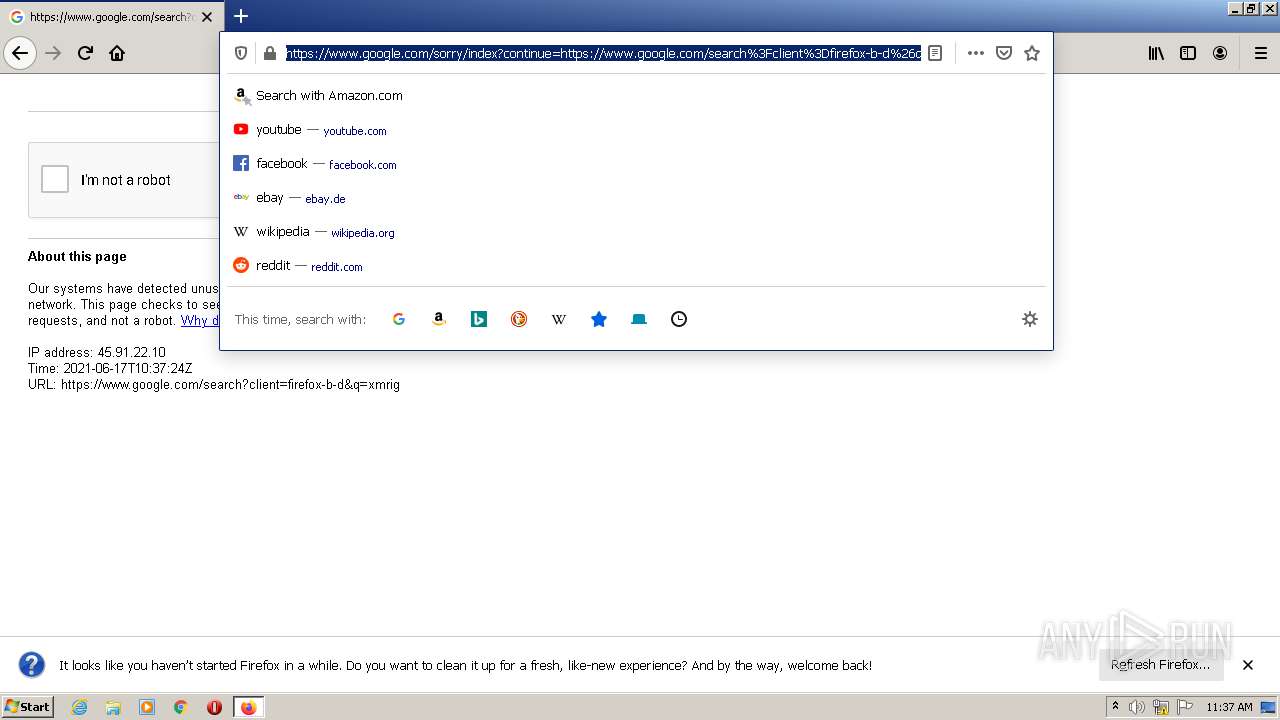Open page actions three-dot menu
The width and height of the screenshot is (1280, 720).
click(976, 53)
